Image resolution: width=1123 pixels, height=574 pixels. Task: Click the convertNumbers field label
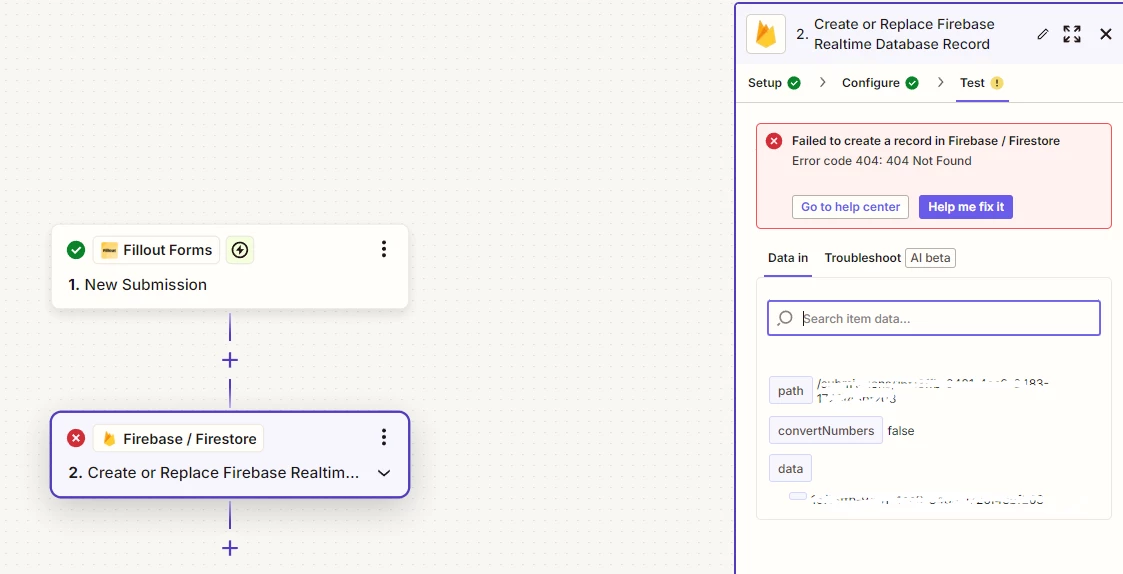pos(826,431)
